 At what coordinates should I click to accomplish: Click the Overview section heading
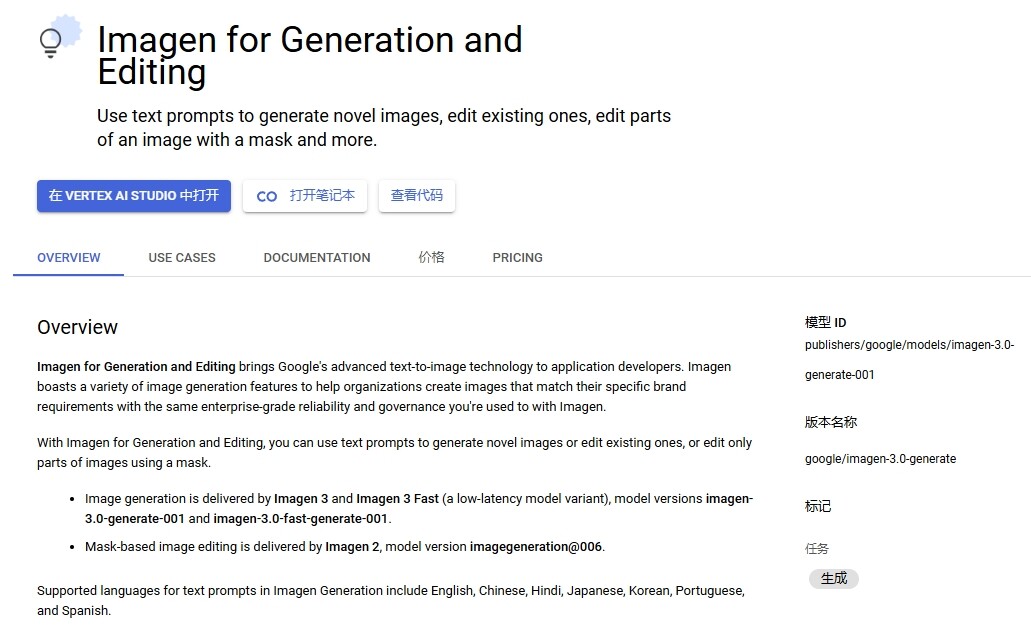tap(77, 327)
